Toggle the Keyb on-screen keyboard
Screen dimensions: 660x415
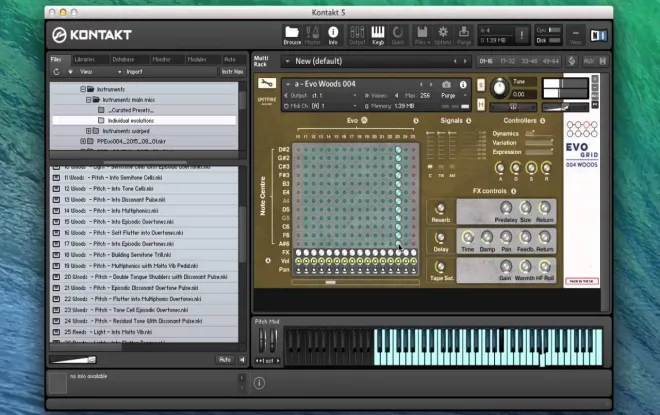[x=378, y=35]
